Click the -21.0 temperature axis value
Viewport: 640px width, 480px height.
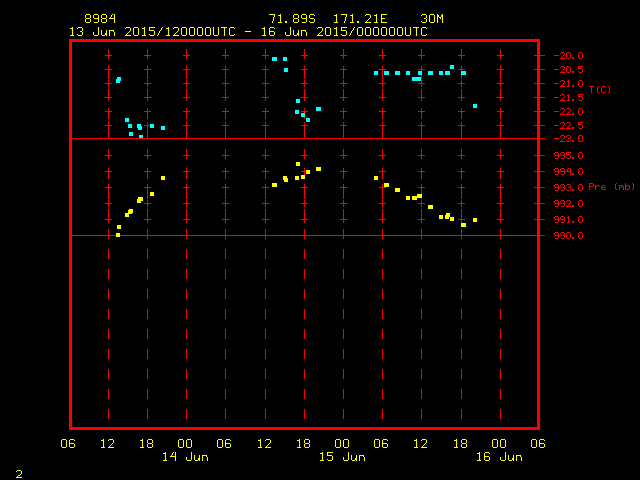[x=569, y=84]
